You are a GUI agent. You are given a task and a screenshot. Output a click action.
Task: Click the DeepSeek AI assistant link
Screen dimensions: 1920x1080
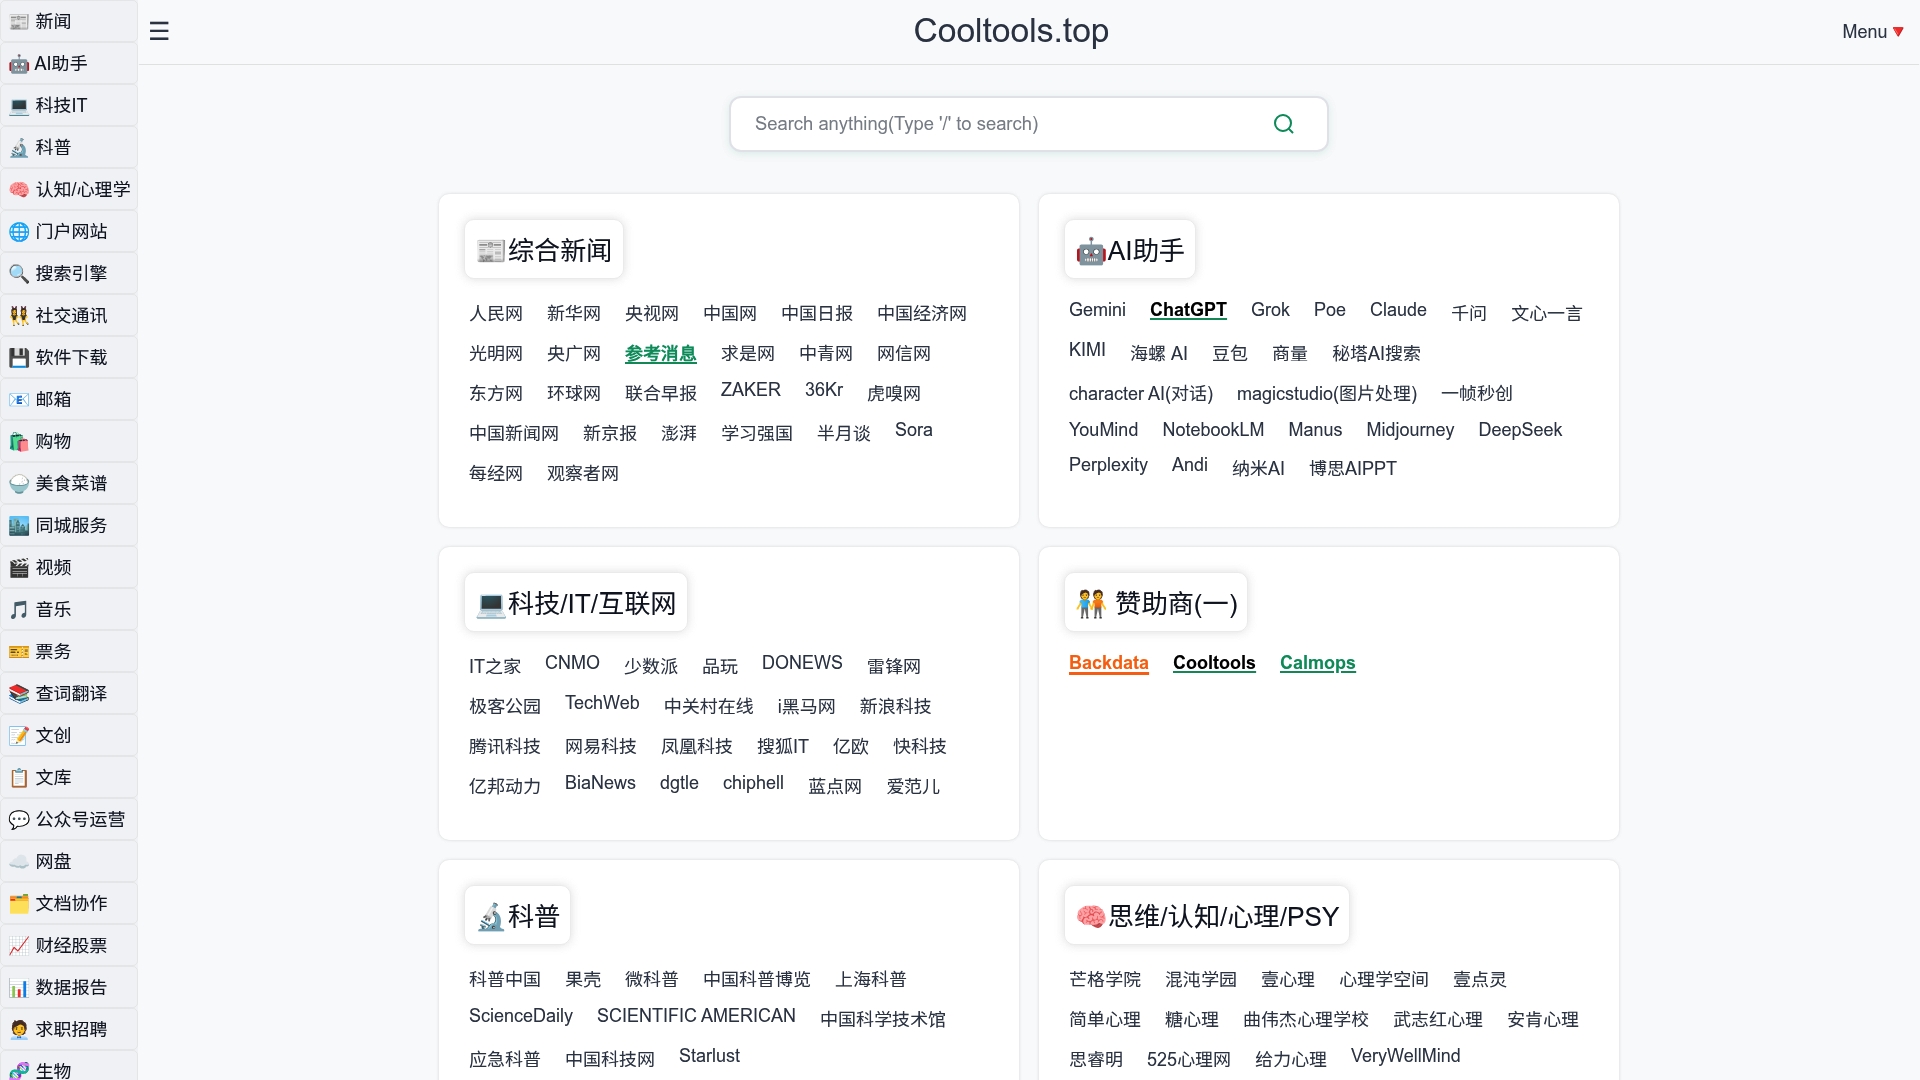coord(1519,430)
